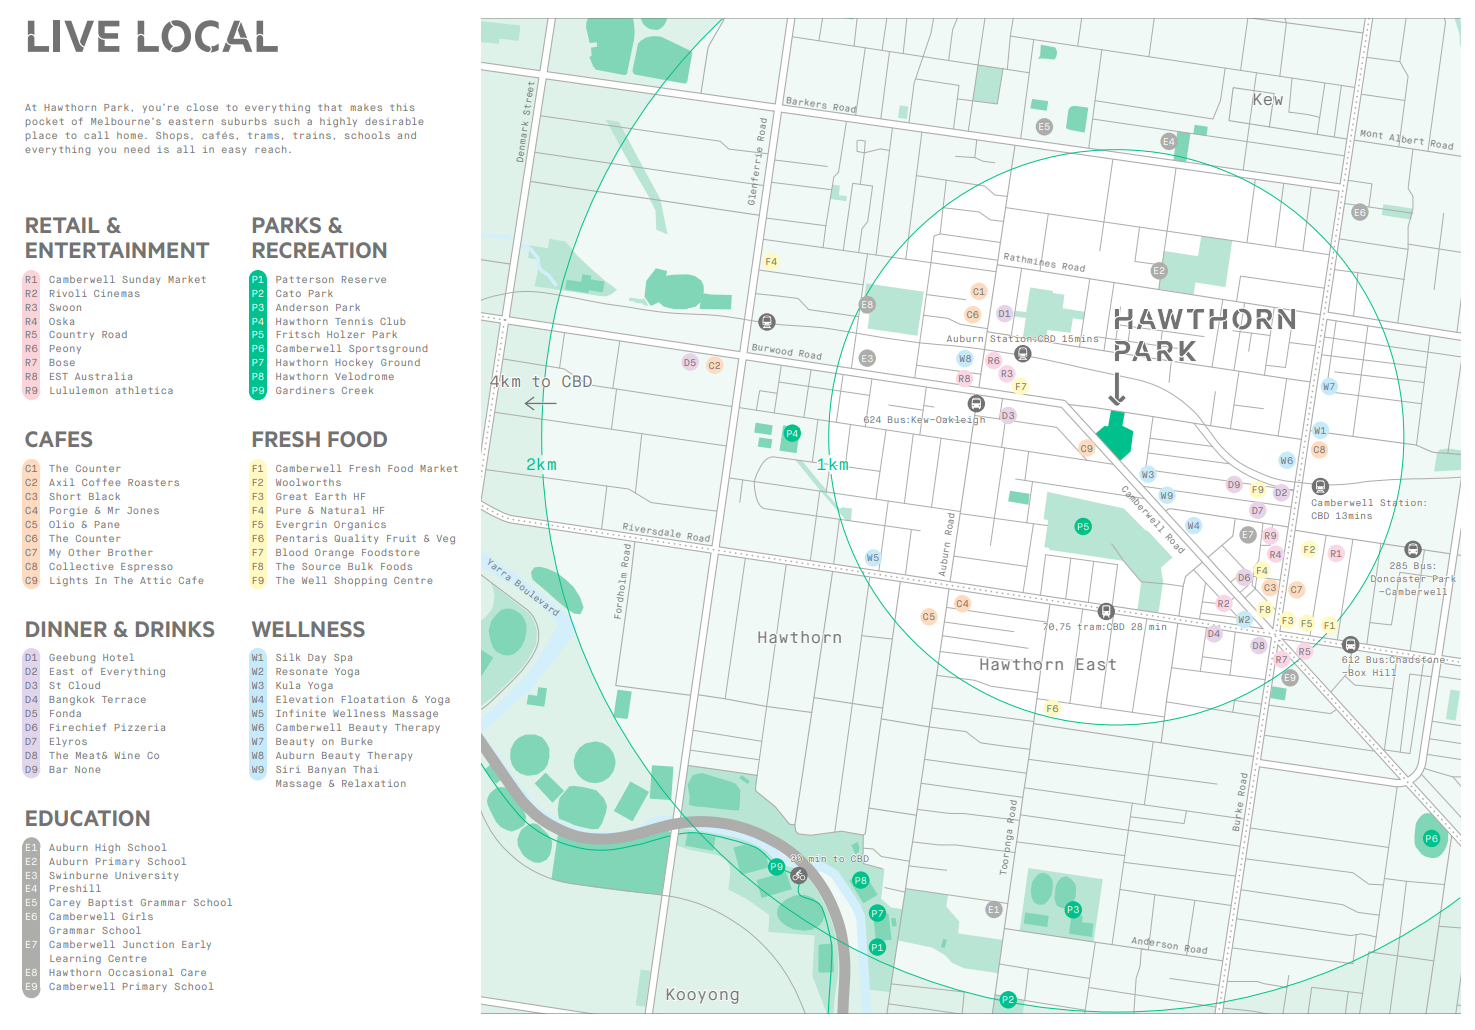Click 'Camberwell Sunday Market' in the legend

click(127, 280)
